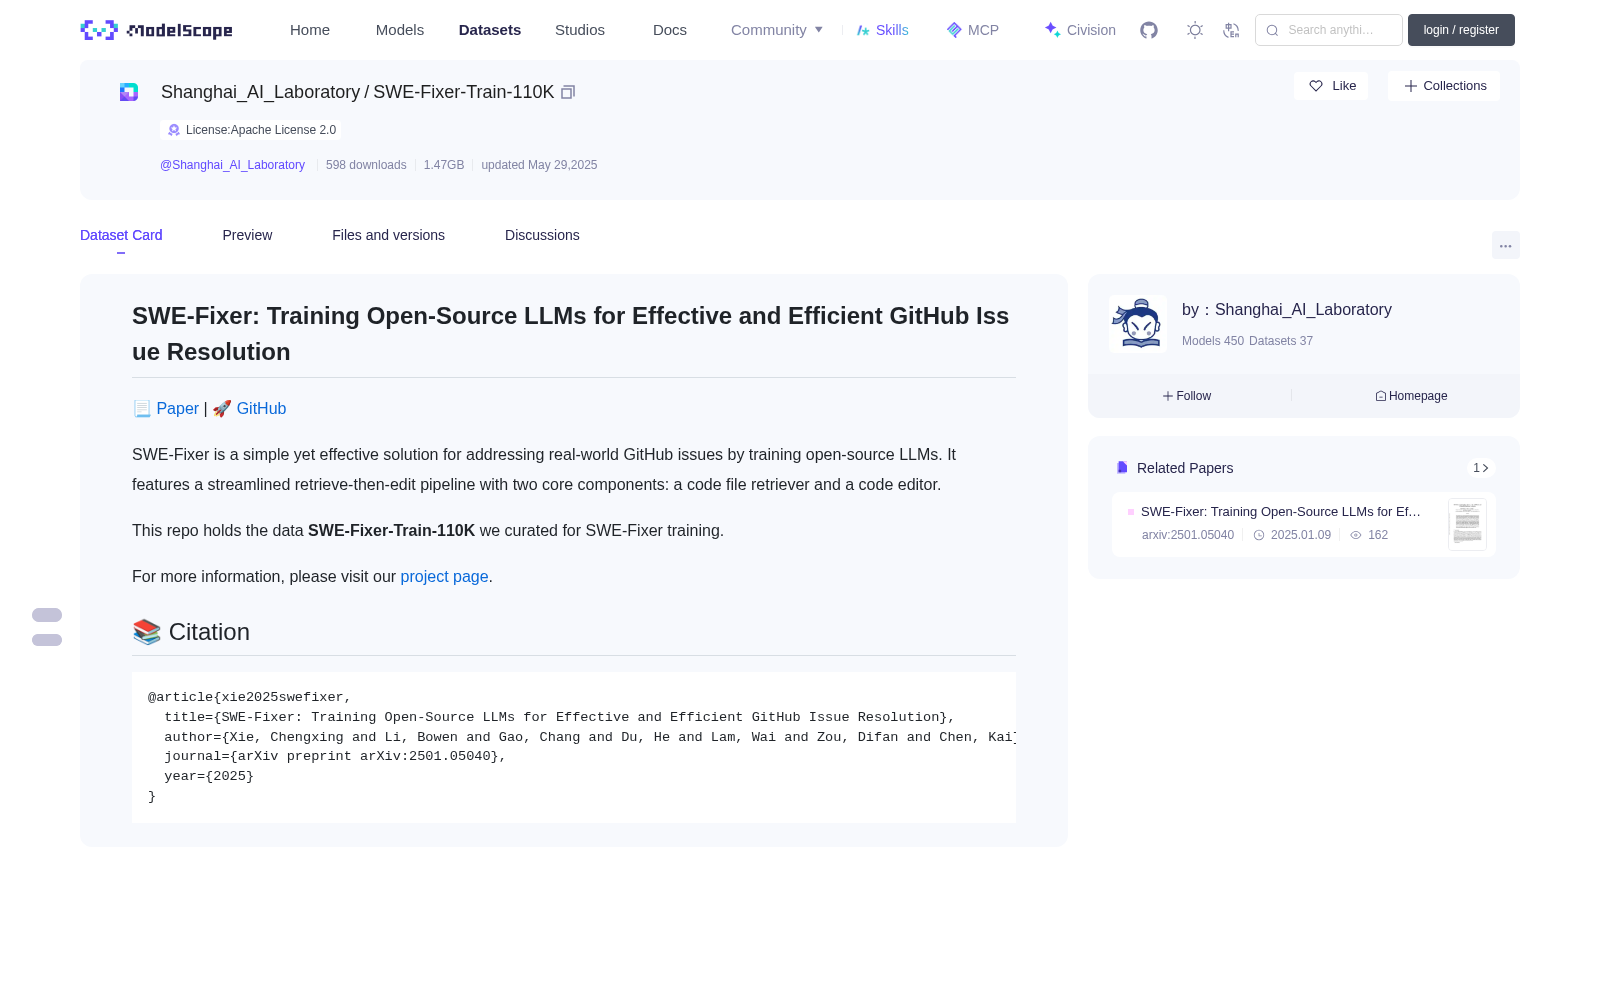Copy dataset name with copy icon
The height and width of the screenshot is (1000, 1600).
[568, 92]
